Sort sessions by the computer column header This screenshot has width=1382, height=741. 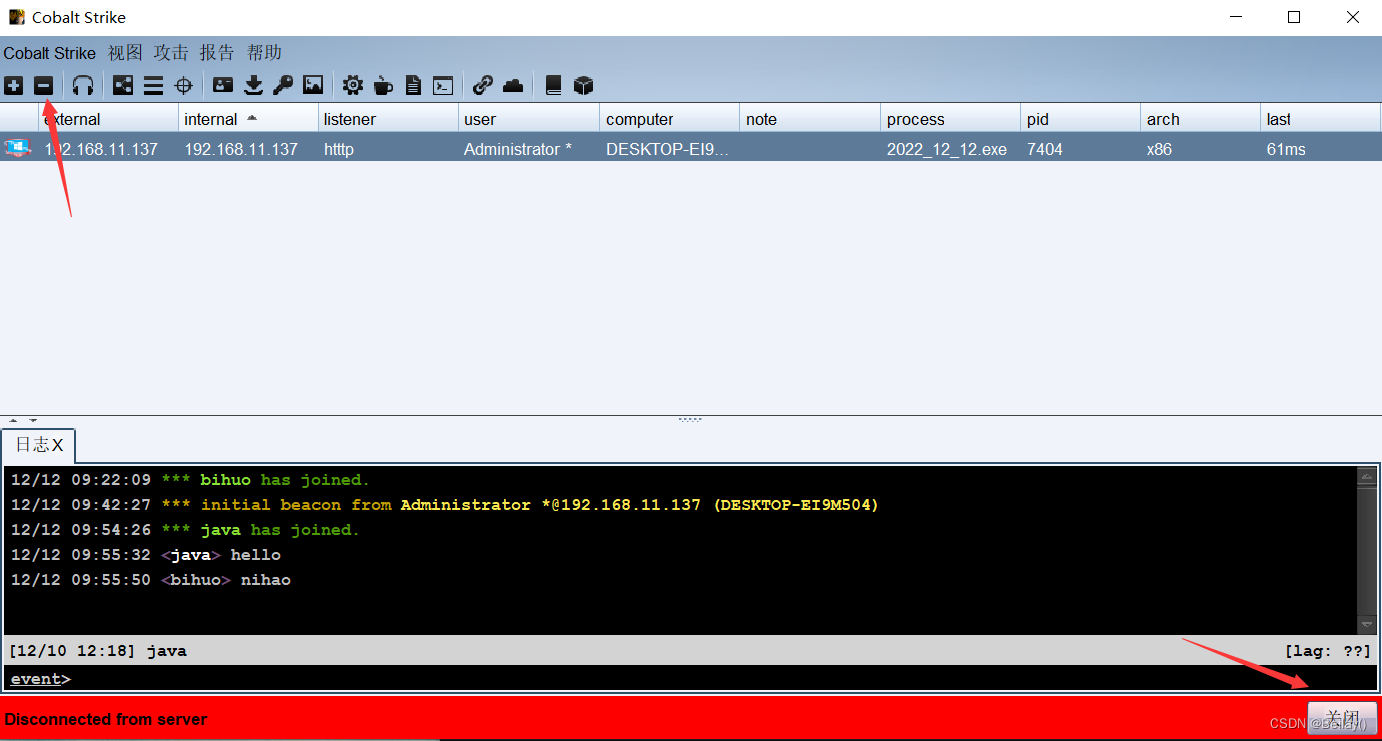coord(670,119)
